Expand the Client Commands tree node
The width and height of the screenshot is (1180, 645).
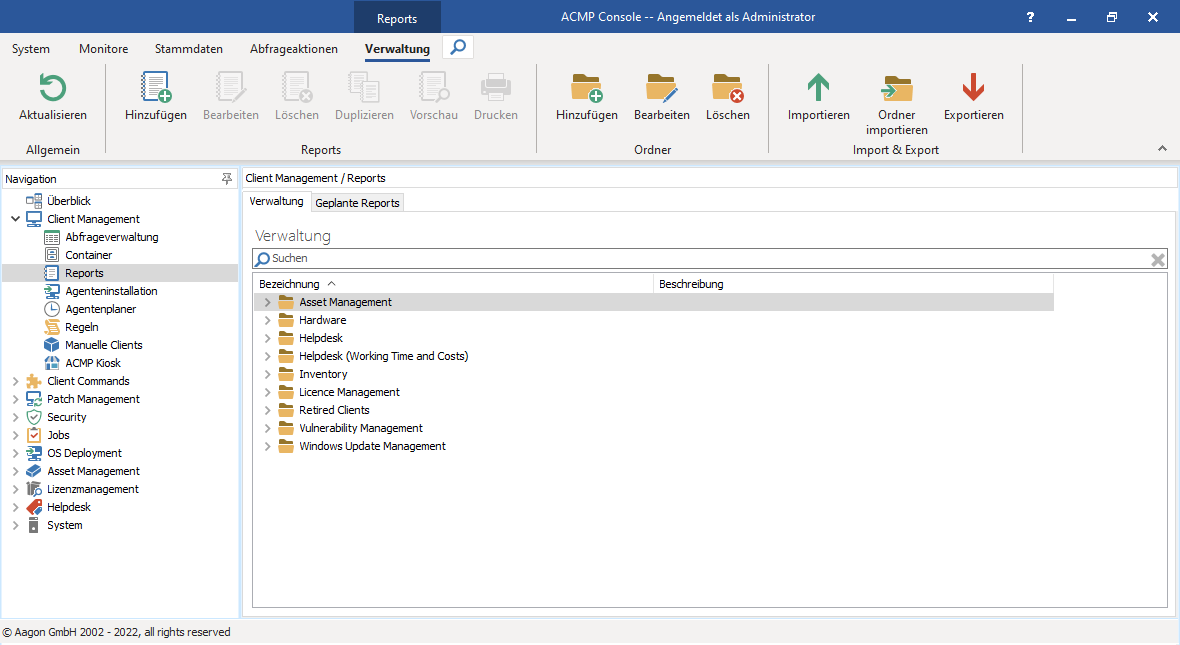pos(15,382)
